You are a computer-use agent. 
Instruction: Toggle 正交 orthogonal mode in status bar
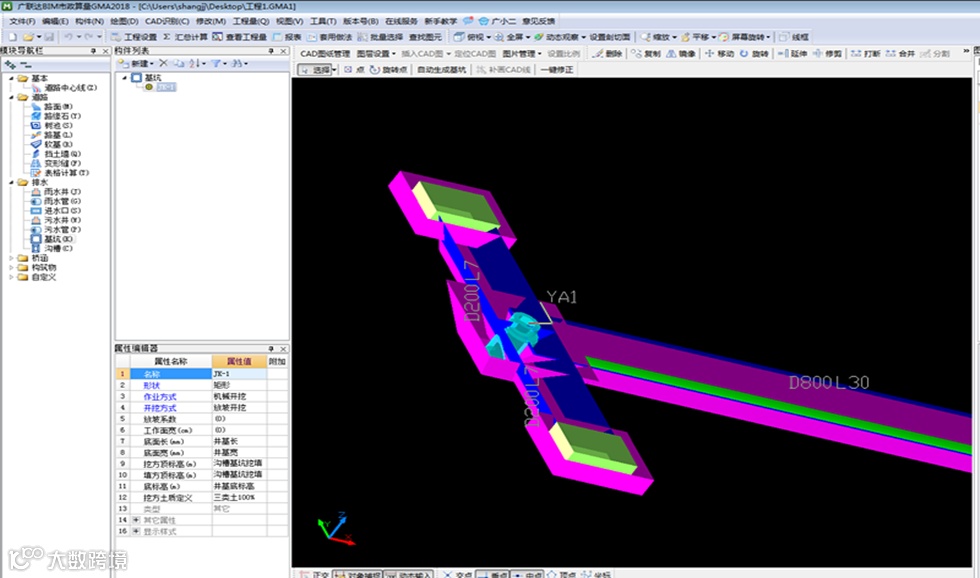(x=314, y=574)
